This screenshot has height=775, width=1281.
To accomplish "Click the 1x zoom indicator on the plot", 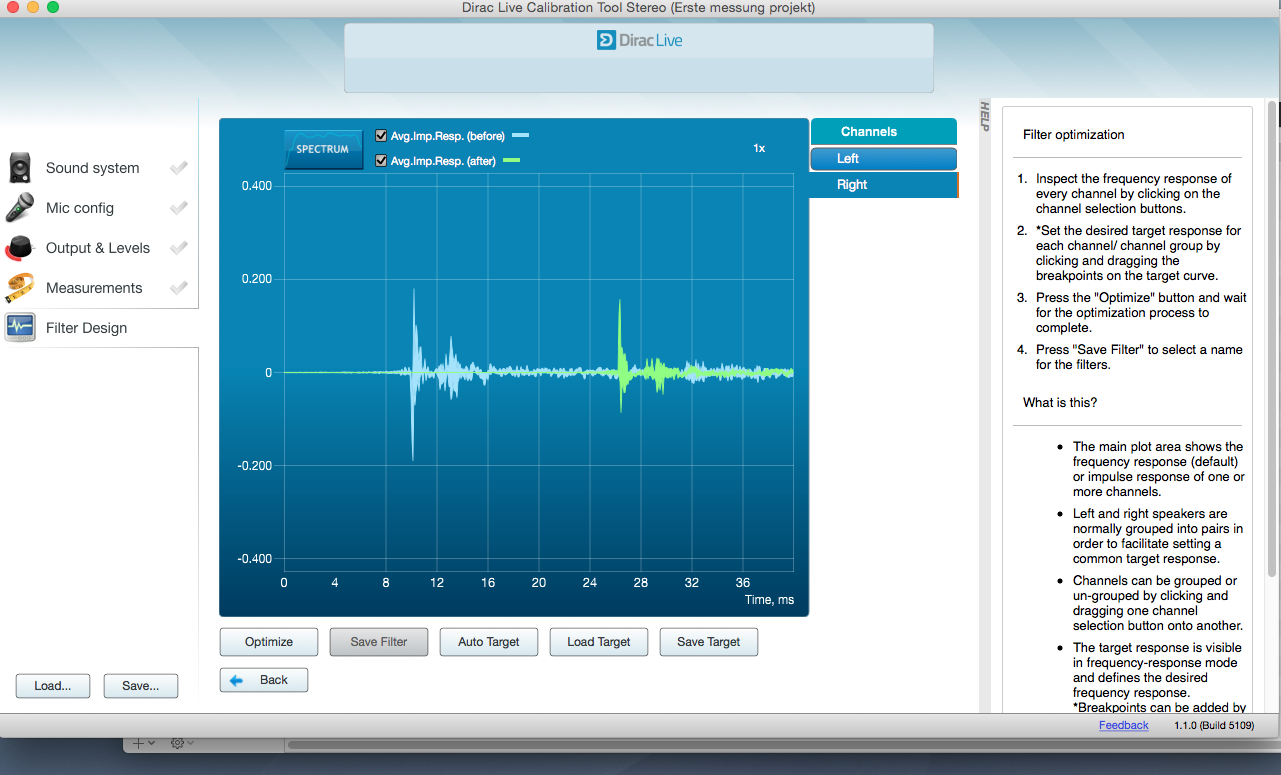I will [759, 148].
